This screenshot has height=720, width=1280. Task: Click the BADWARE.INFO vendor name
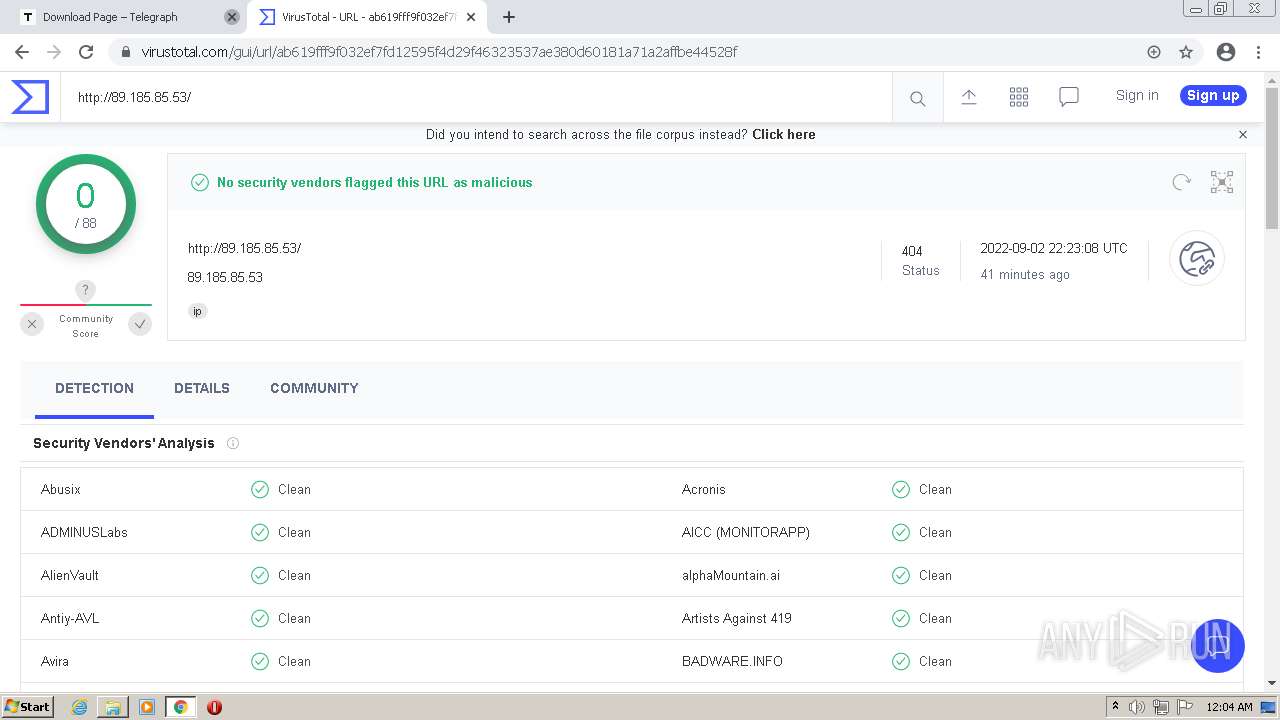(x=732, y=661)
